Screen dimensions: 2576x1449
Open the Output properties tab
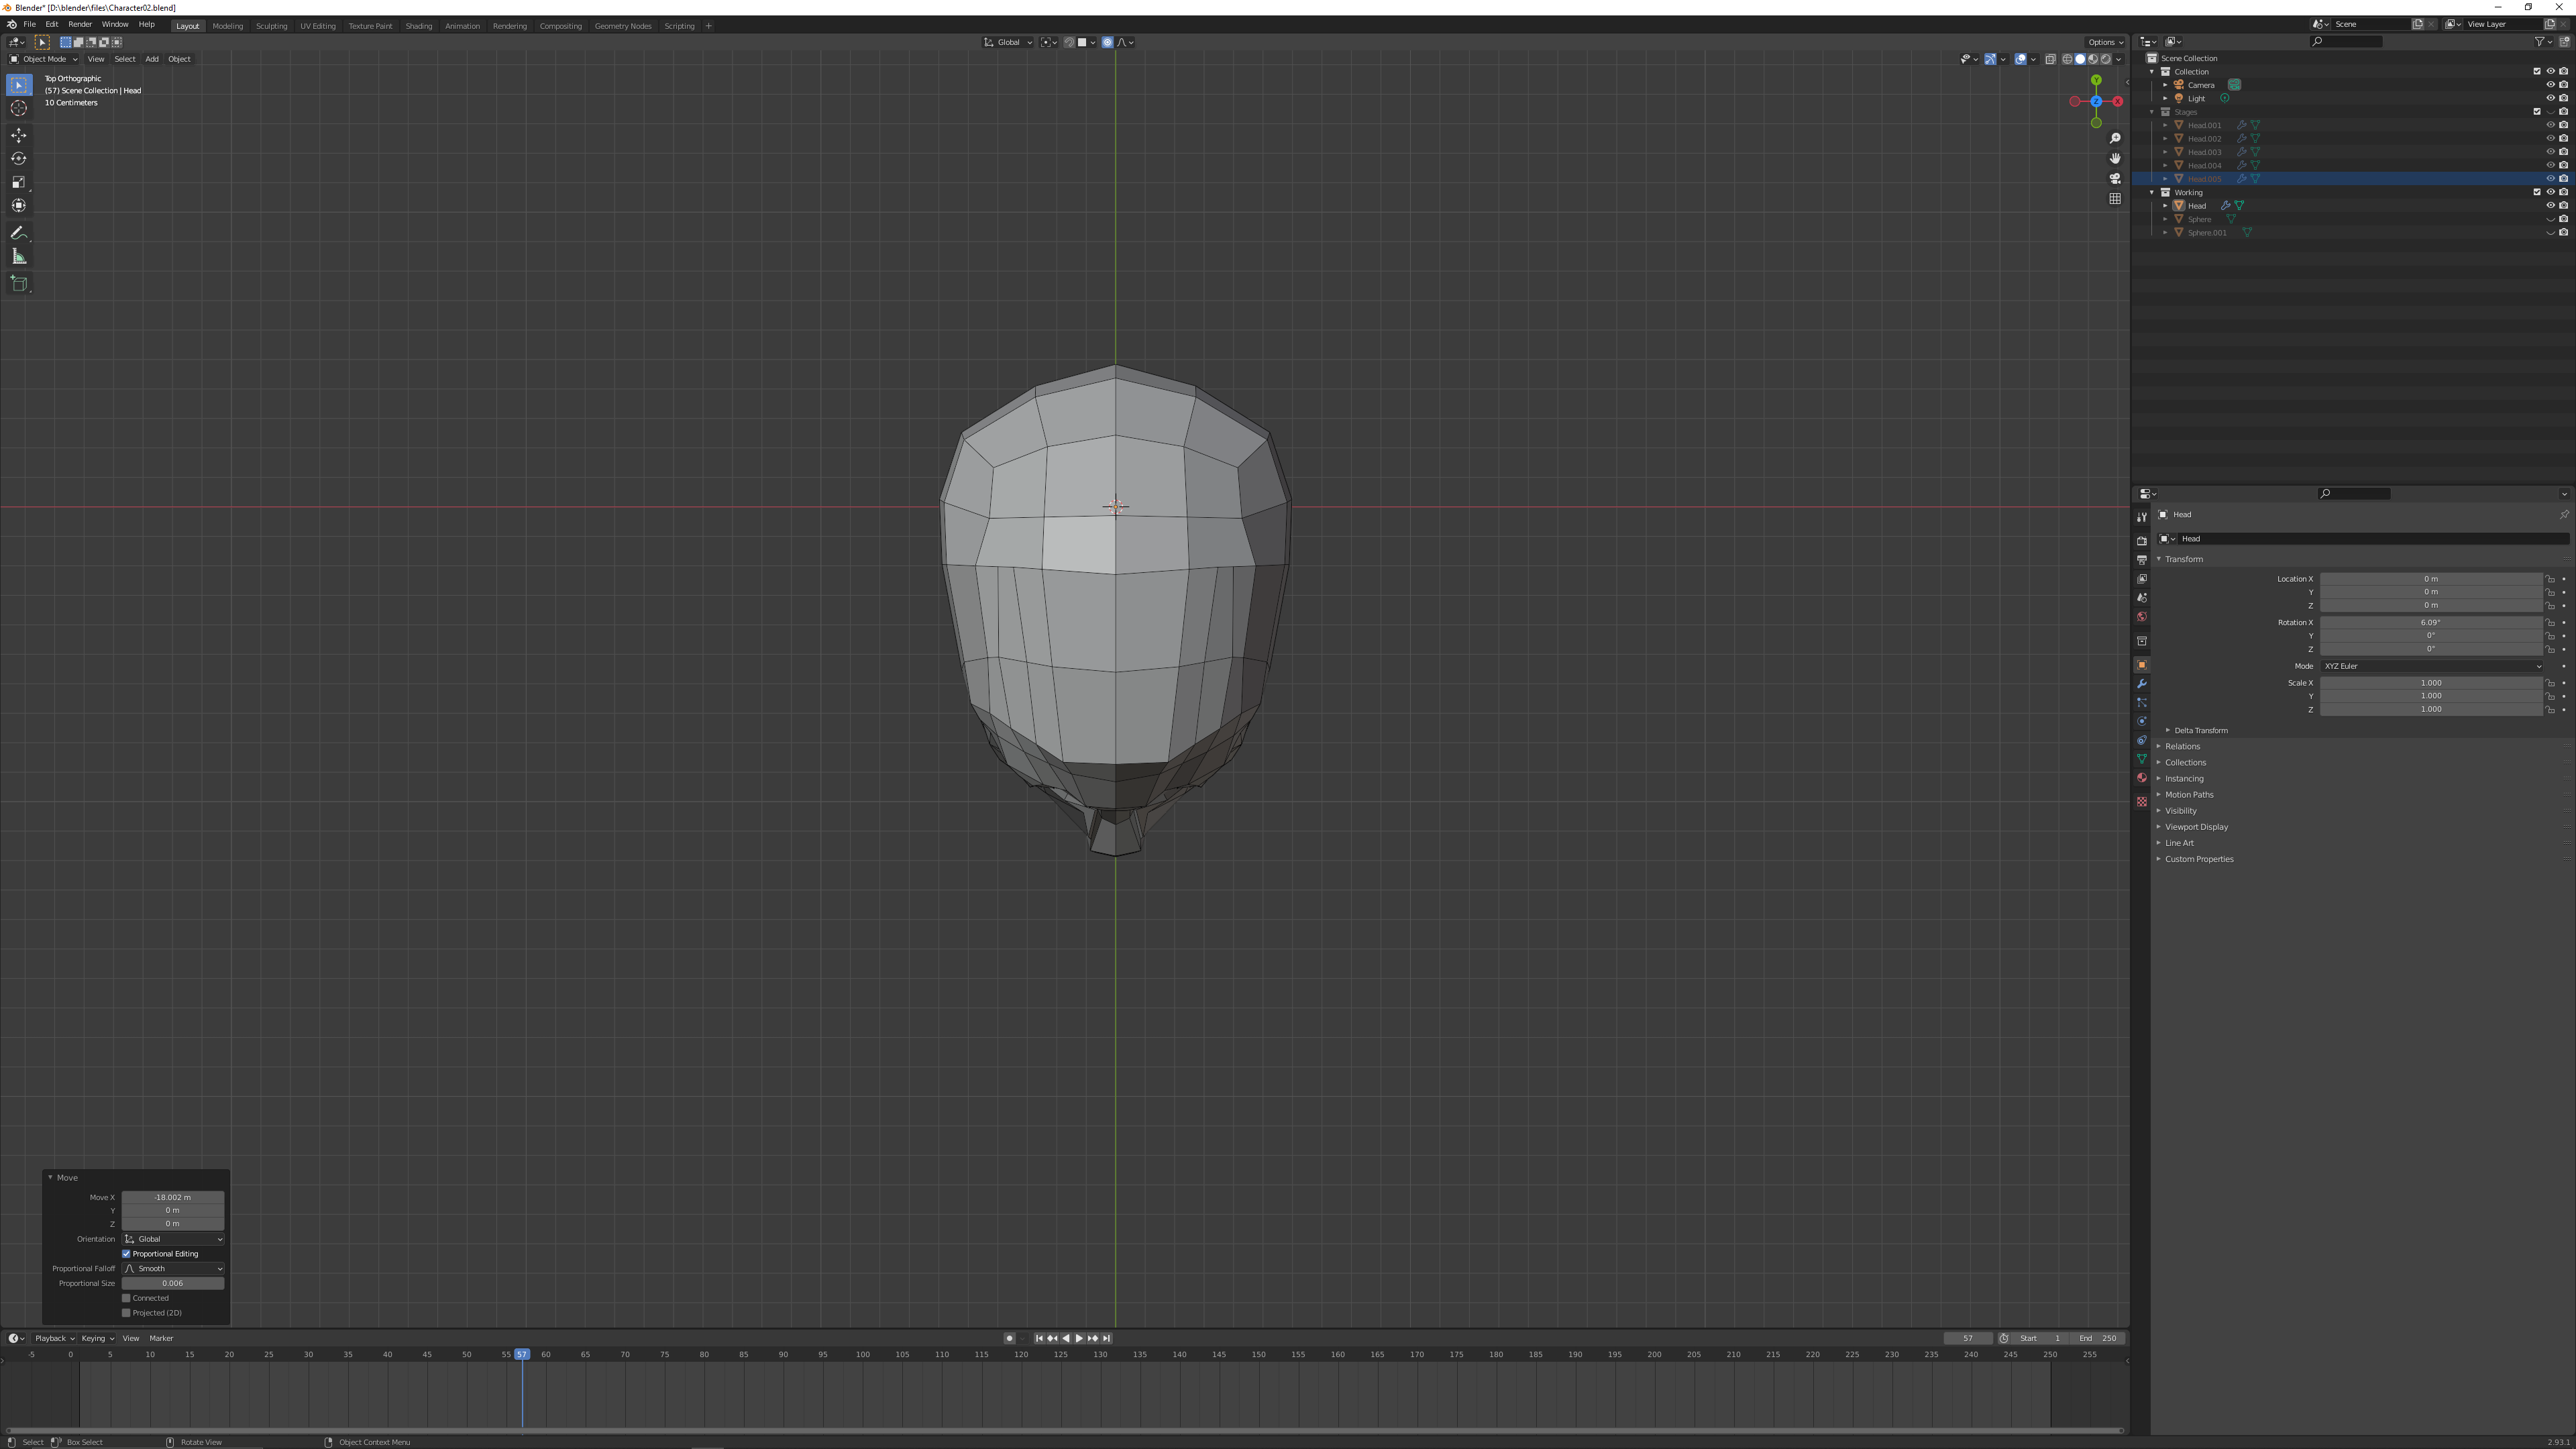[x=2141, y=560]
